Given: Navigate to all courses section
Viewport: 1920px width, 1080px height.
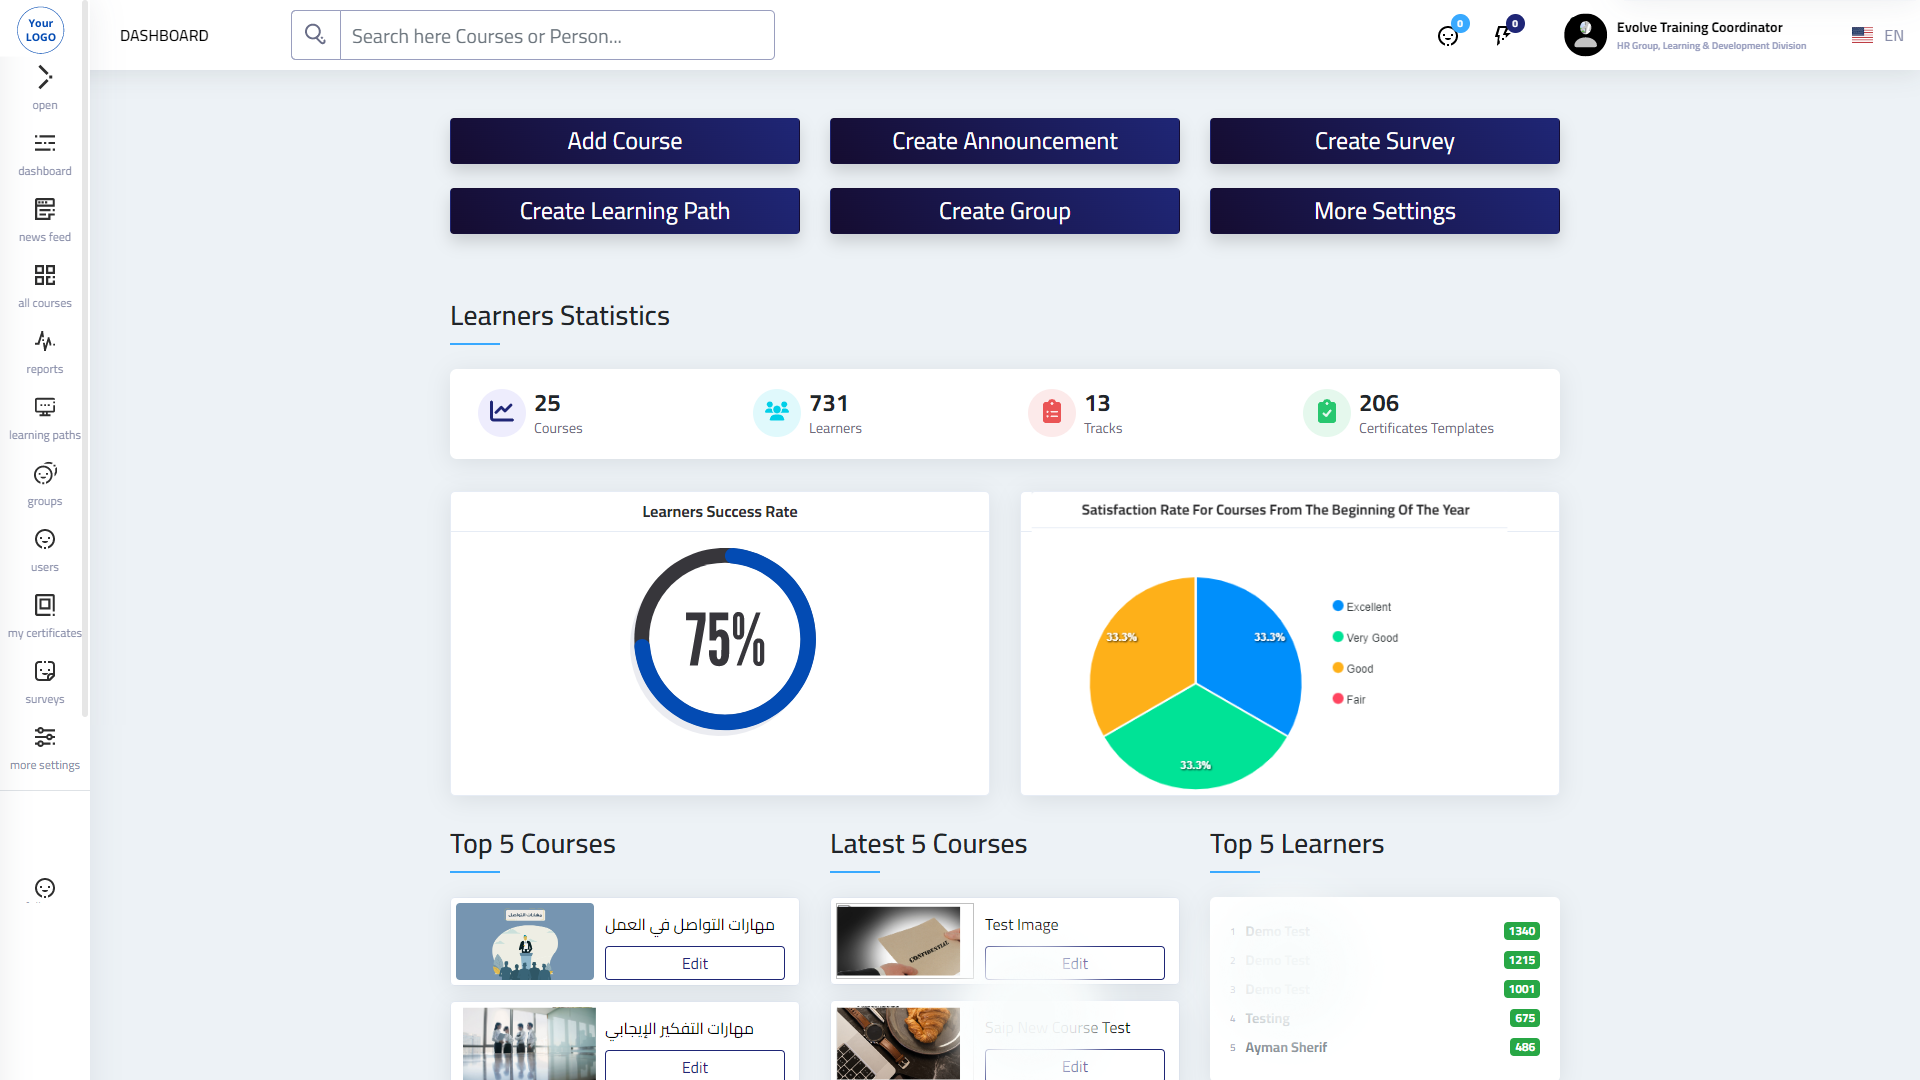Looking at the screenshot, I should 44,282.
